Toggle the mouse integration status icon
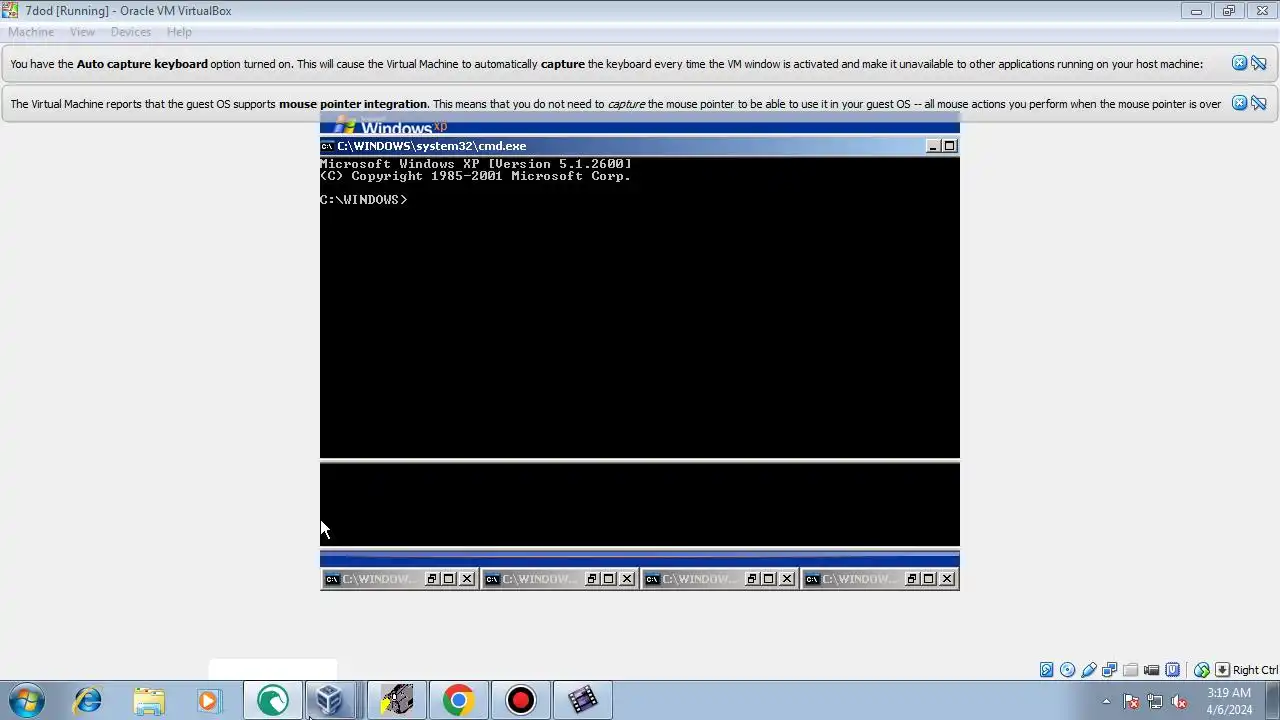This screenshot has height=720, width=1280. coord(1201,670)
